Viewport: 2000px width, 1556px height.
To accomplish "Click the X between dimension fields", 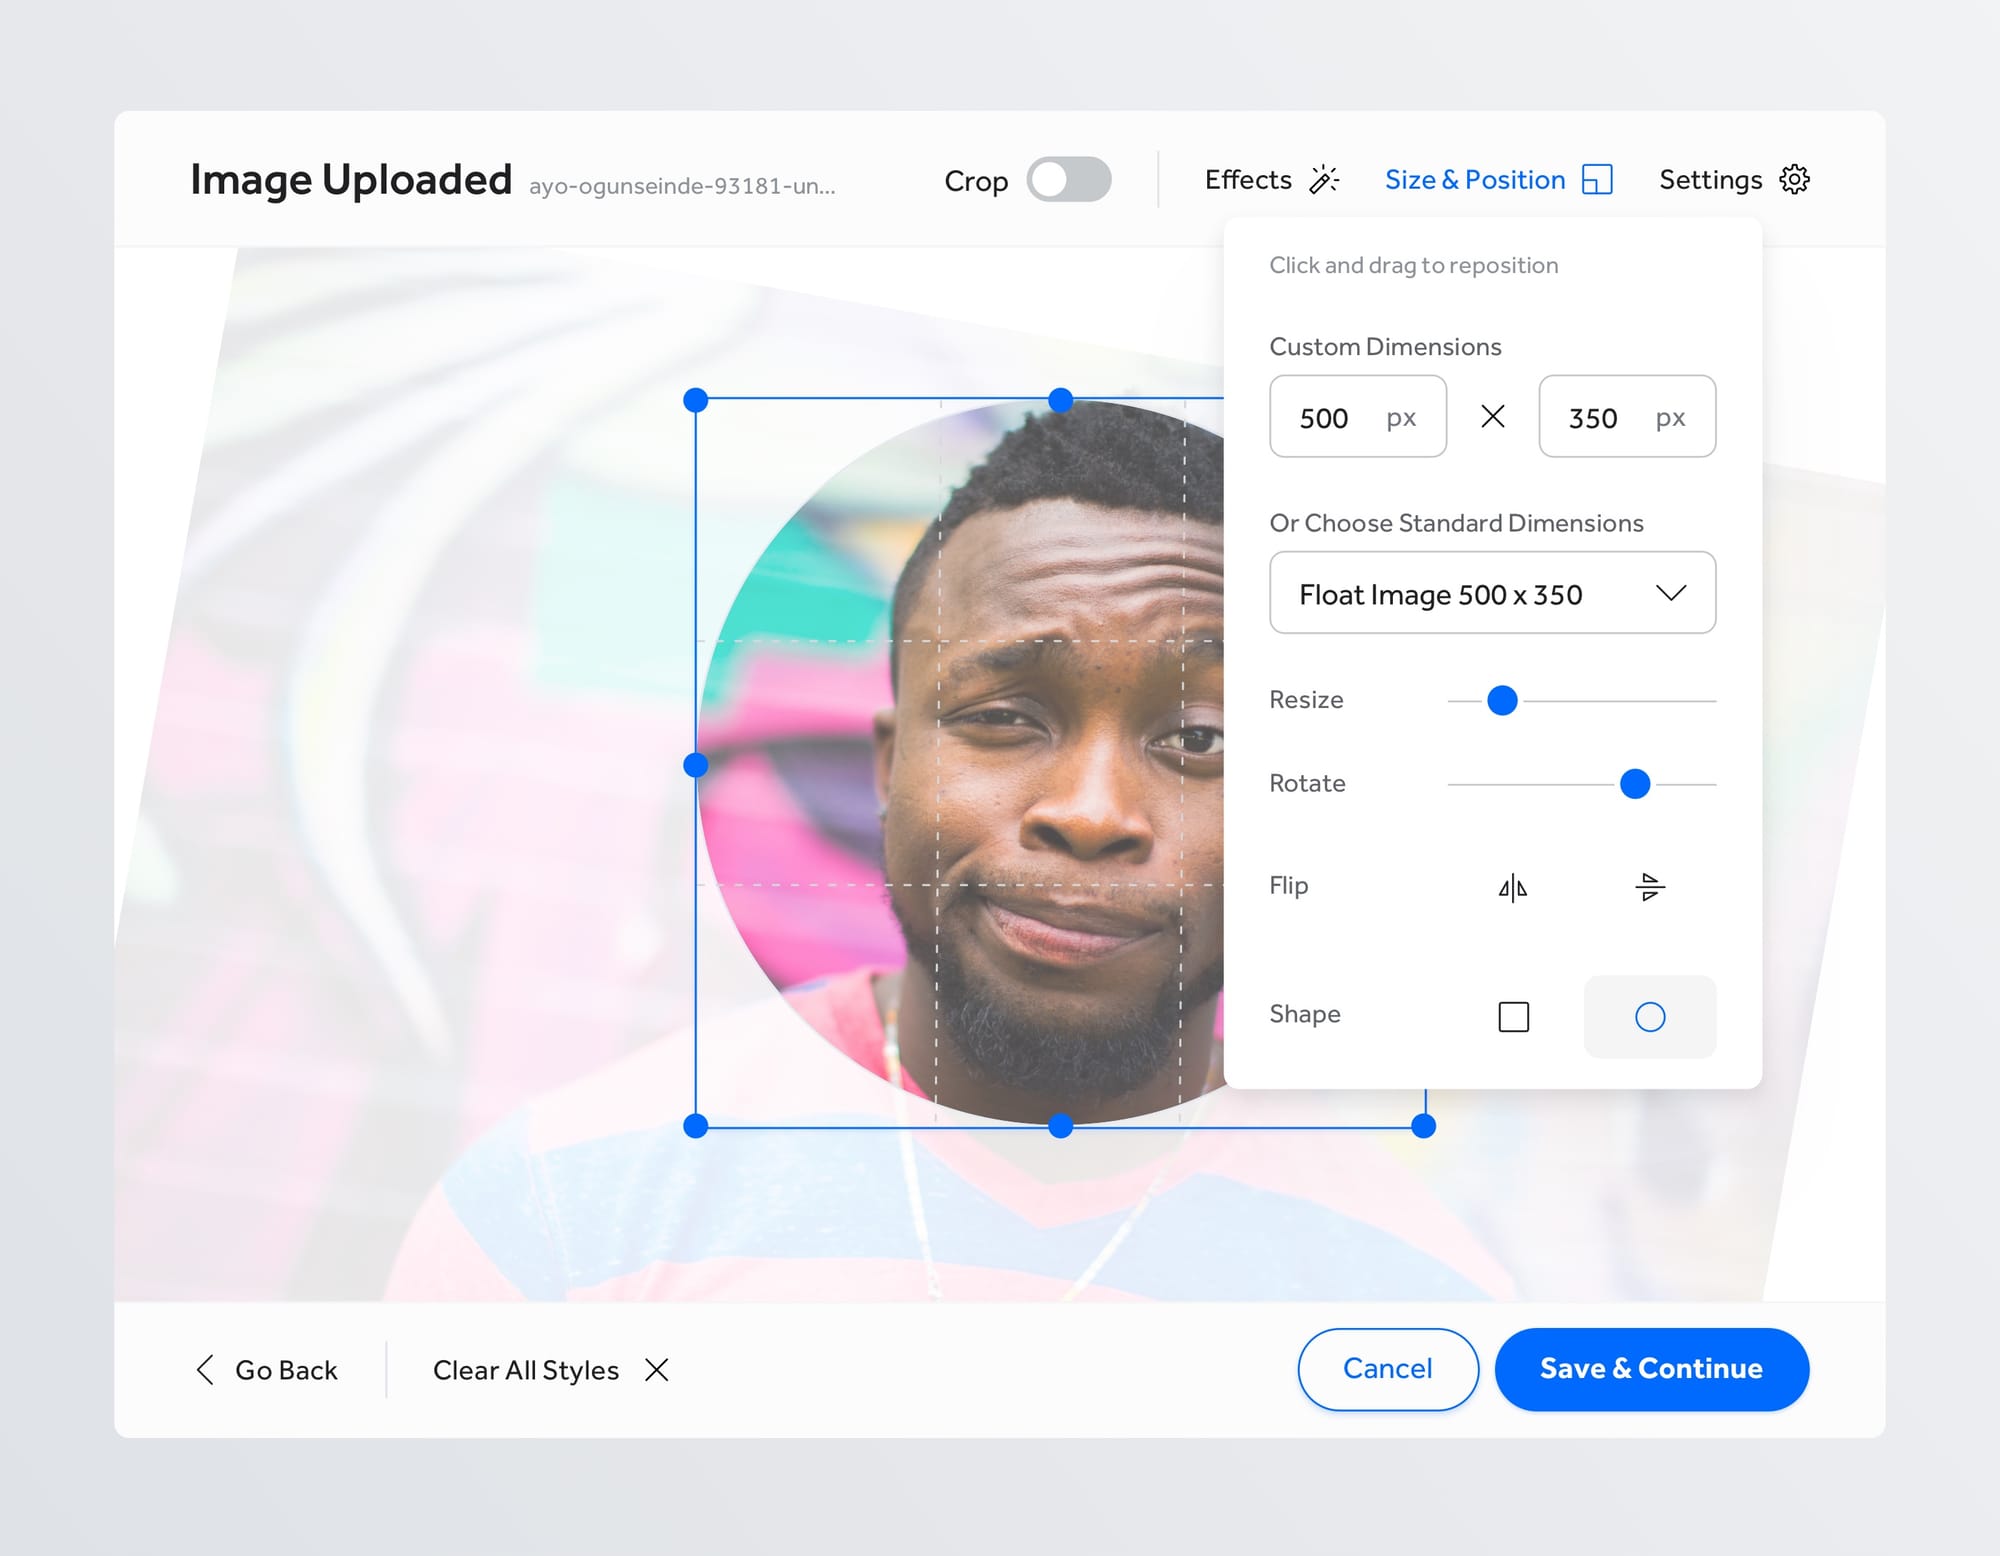I will pos(1492,417).
